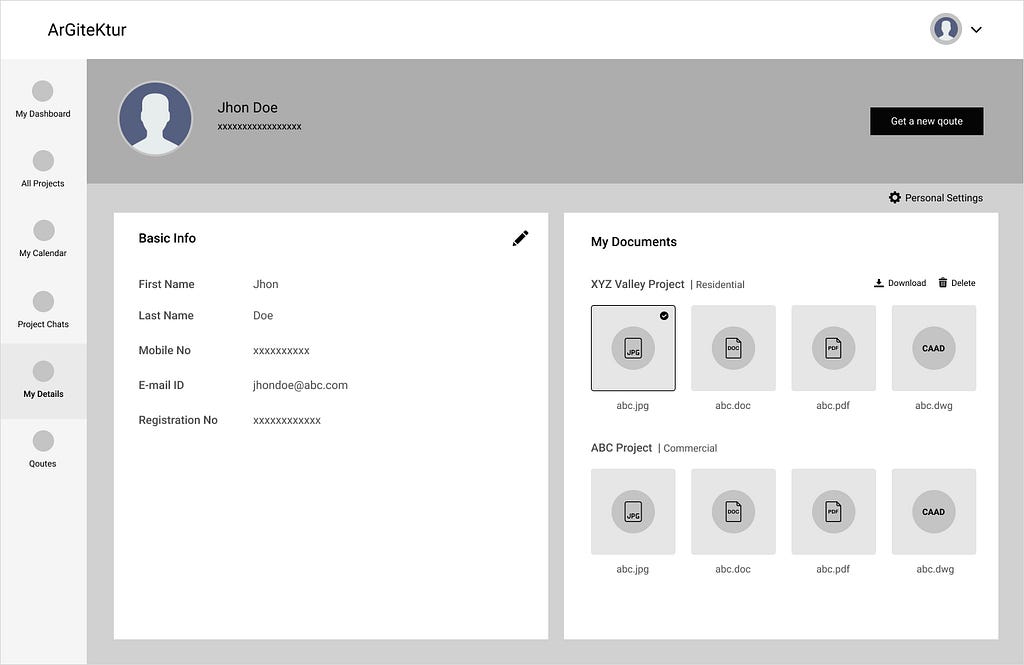Click the pencil edit icon in Basic Info

[x=520, y=238]
